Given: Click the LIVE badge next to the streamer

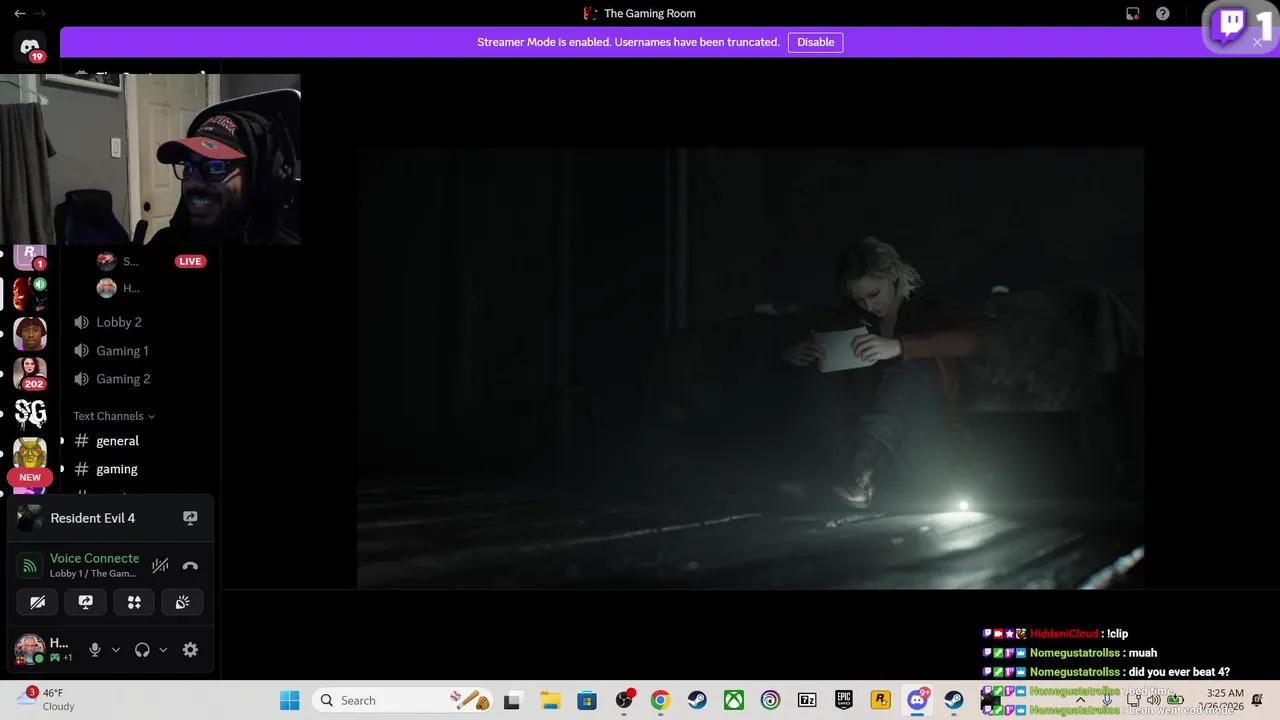Looking at the screenshot, I should click(x=190, y=261).
